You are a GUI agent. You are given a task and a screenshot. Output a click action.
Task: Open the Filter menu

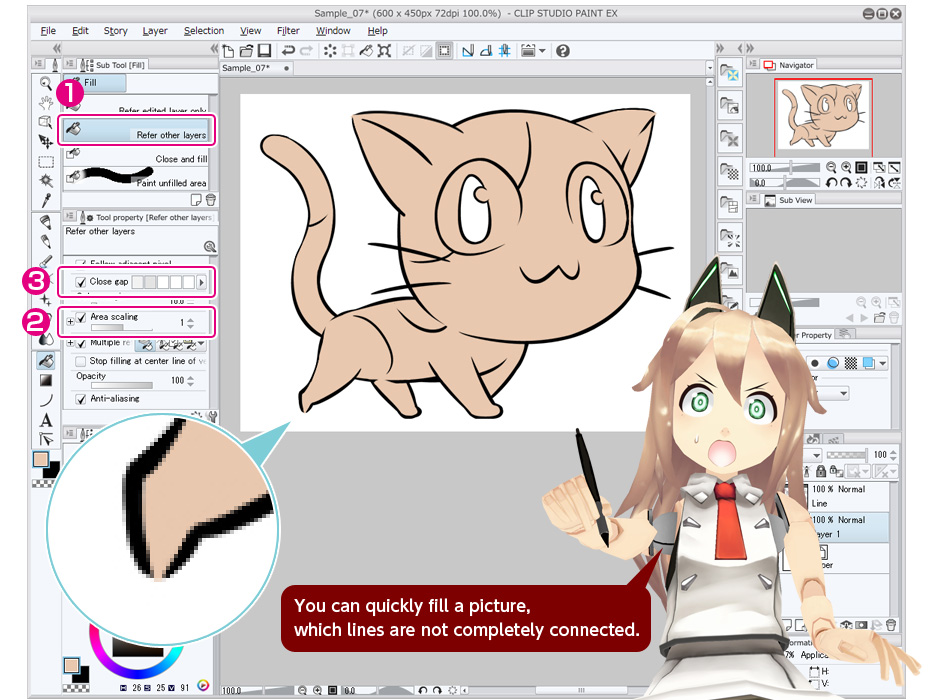click(x=288, y=31)
